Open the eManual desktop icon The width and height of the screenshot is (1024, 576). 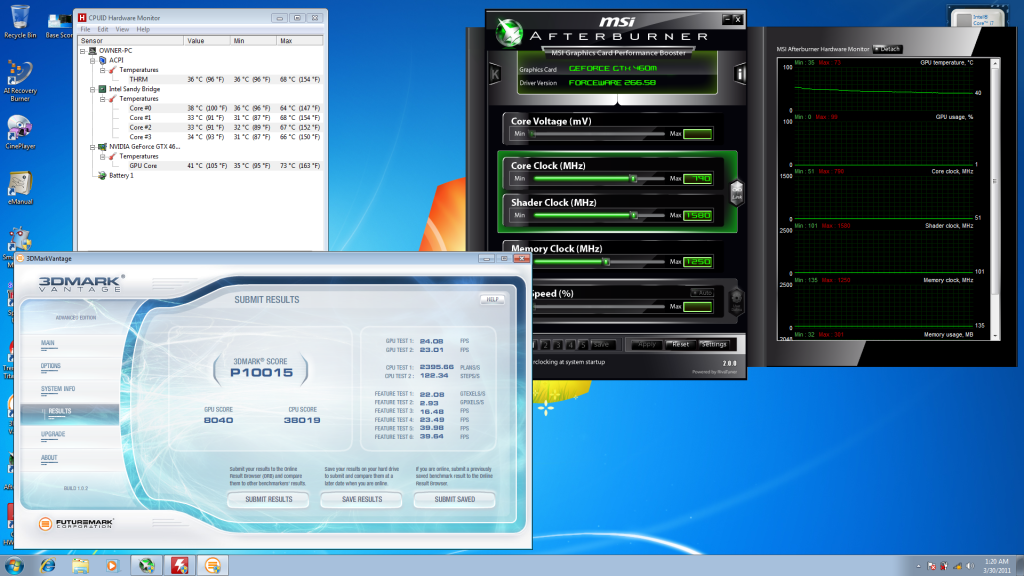(20, 187)
